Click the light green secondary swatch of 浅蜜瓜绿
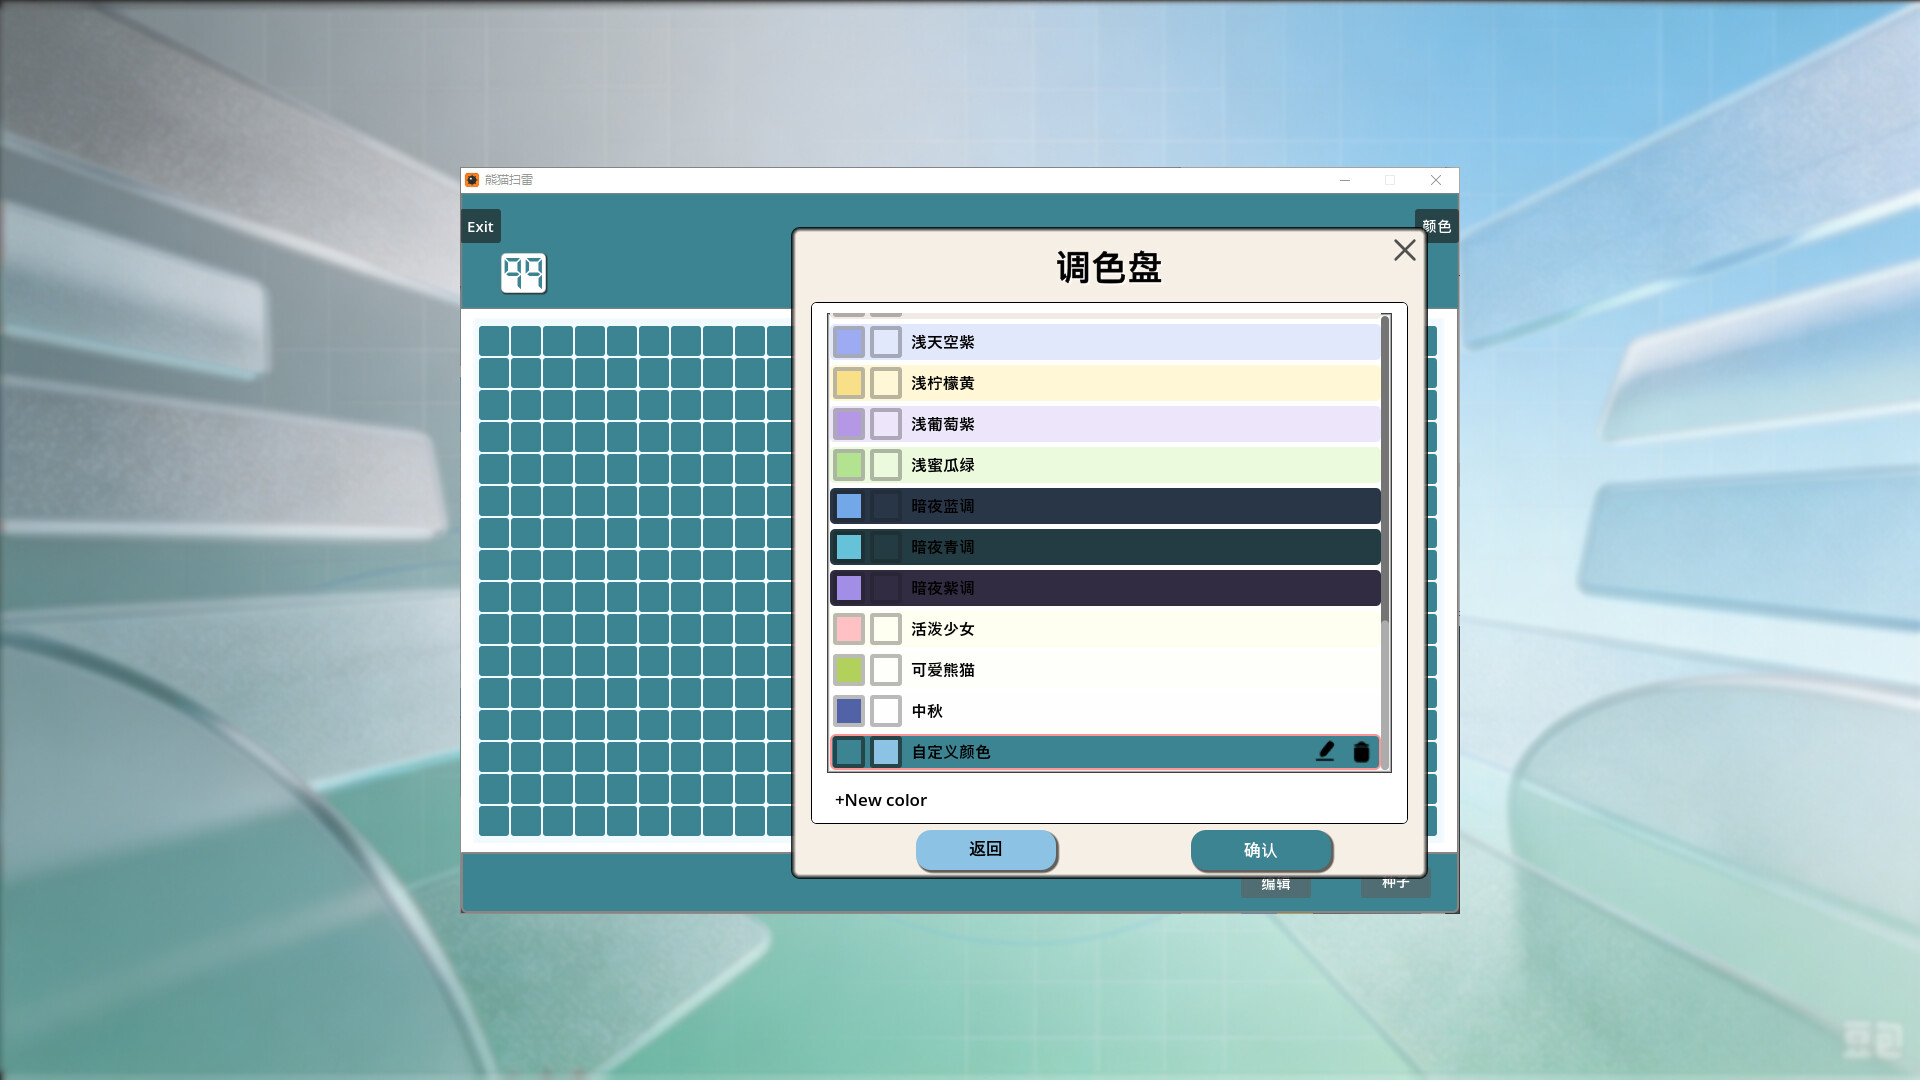This screenshot has width=1920, height=1080. [x=886, y=465]
